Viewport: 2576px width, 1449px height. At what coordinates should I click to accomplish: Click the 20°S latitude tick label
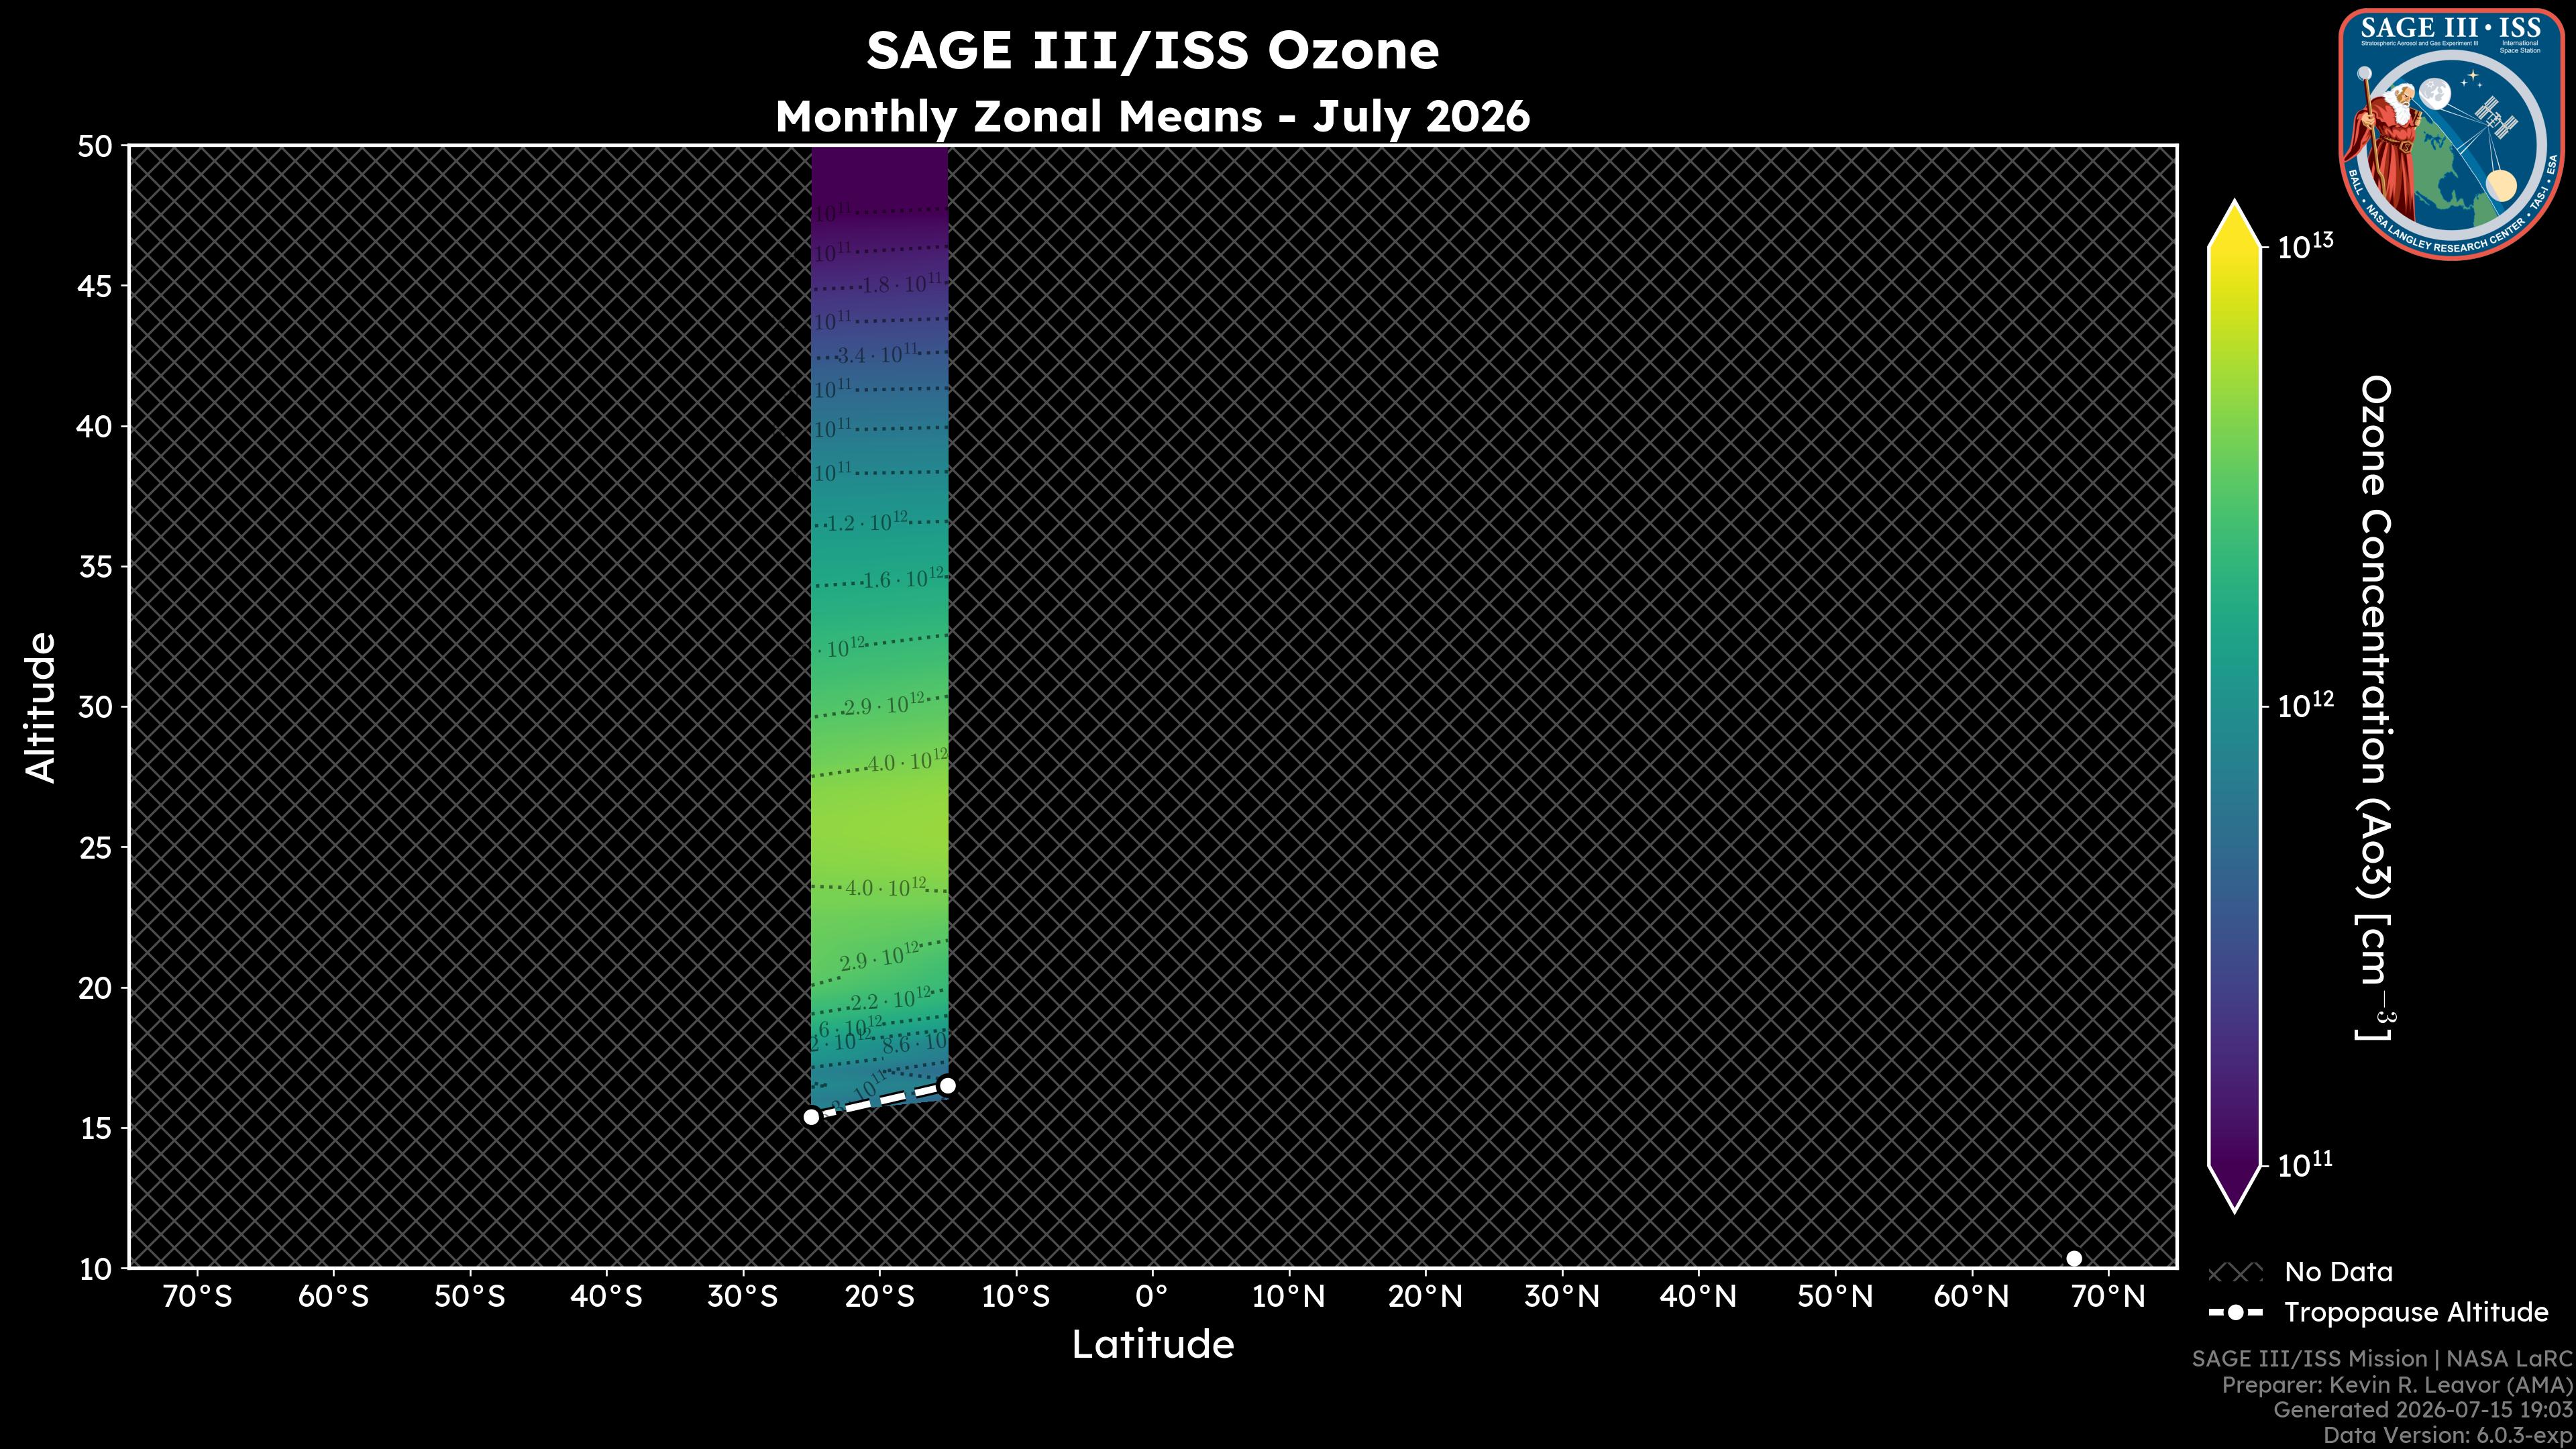coord(879,1297)
